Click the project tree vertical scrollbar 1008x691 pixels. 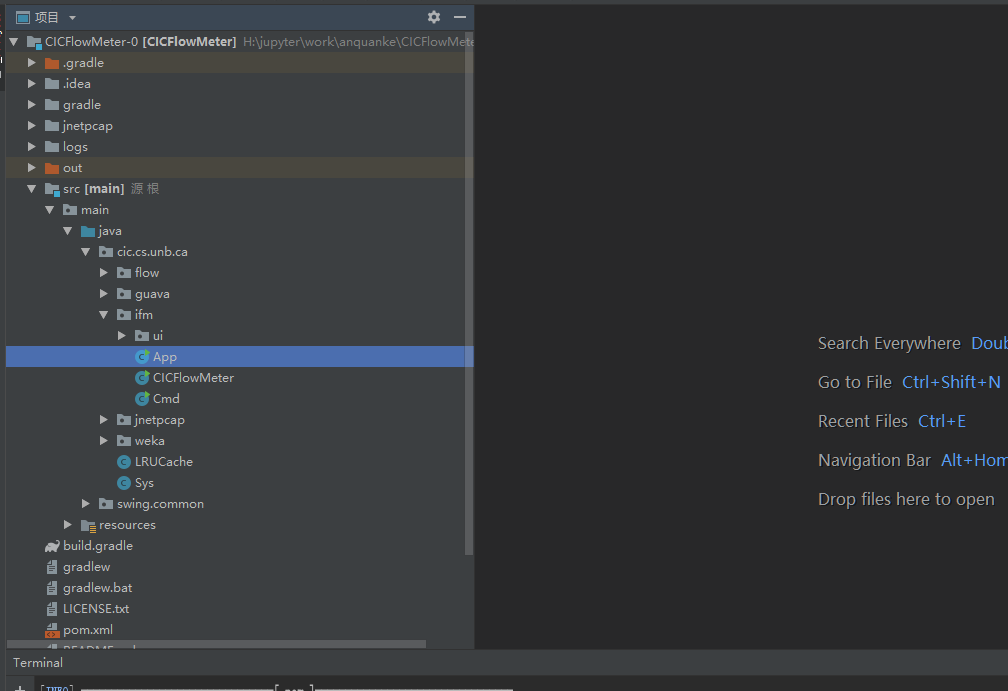[x=469, y=300]
